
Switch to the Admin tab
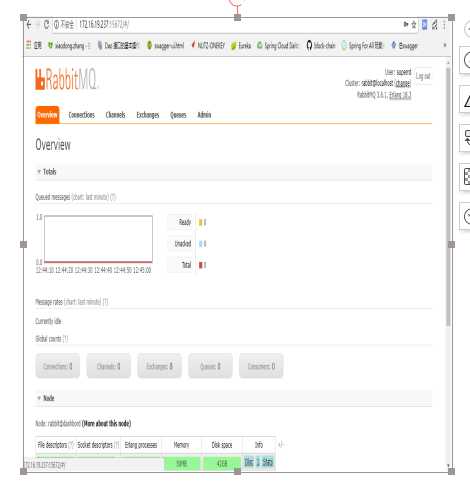pyautogui.click(x=204, y=115)
